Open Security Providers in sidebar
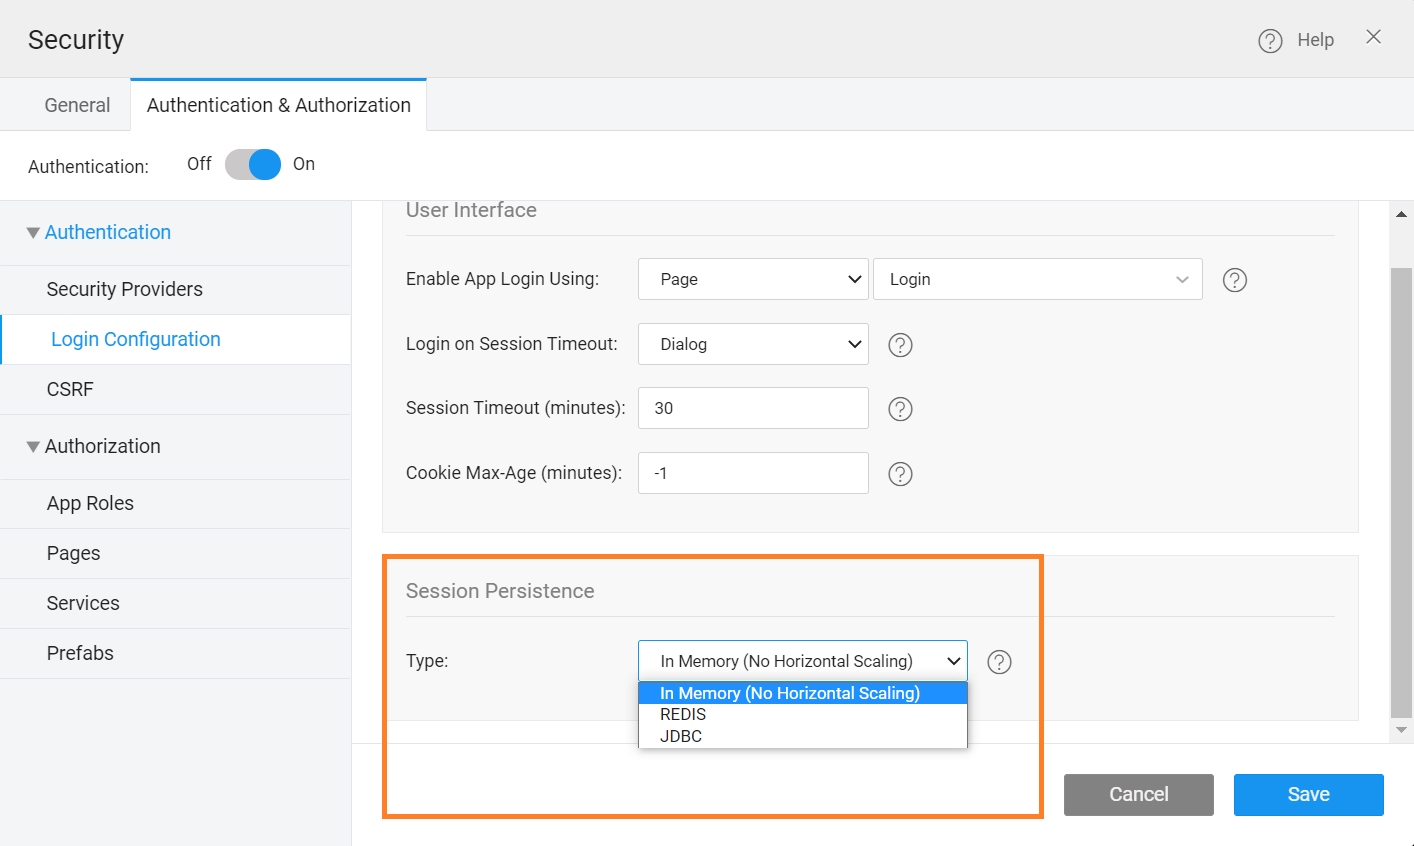 125,289
